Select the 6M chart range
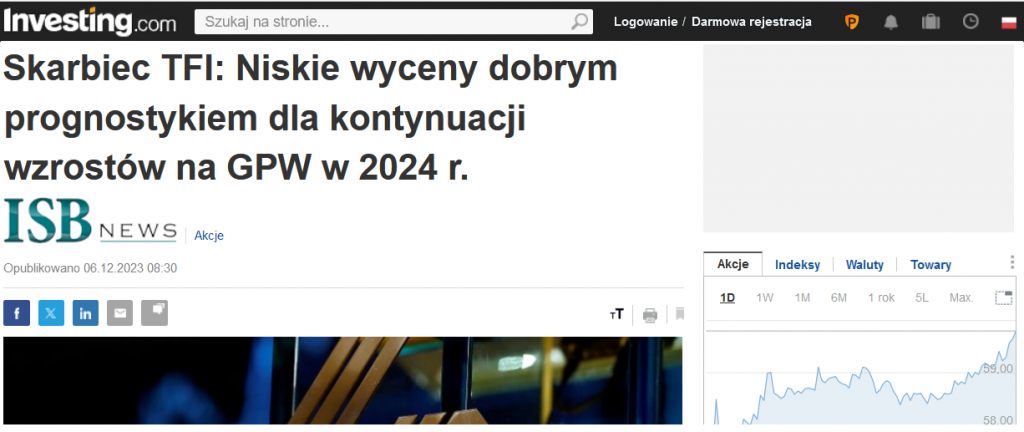Image resolution: width=1024 pixels, height=432 pixels. point(839,298)
